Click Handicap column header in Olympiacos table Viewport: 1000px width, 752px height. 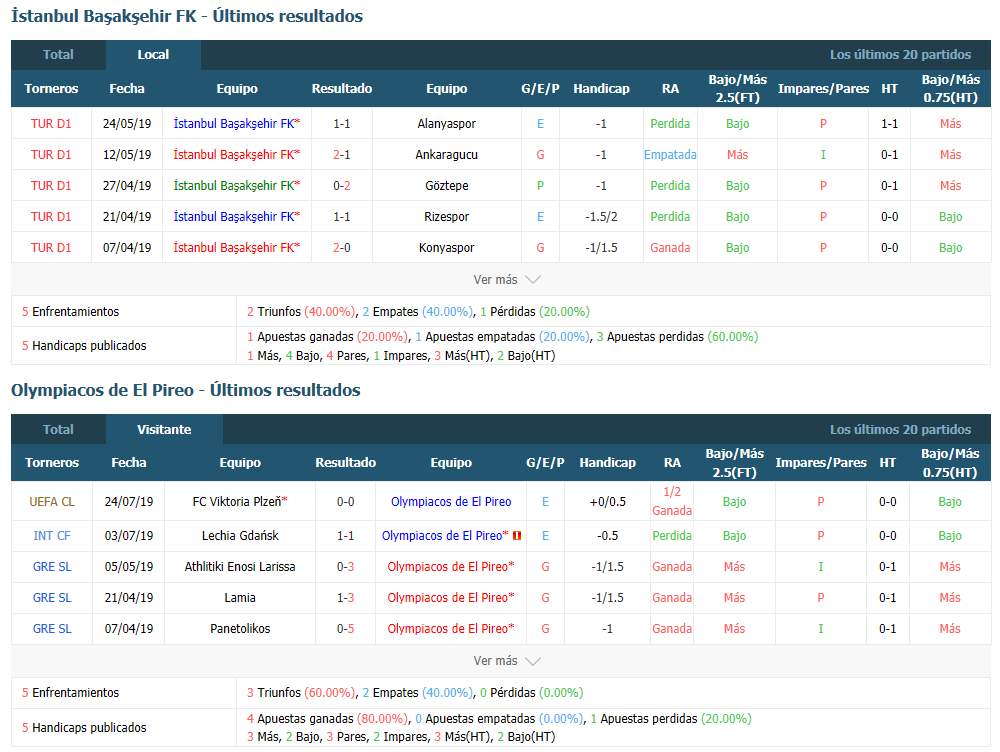click(607, 463)
